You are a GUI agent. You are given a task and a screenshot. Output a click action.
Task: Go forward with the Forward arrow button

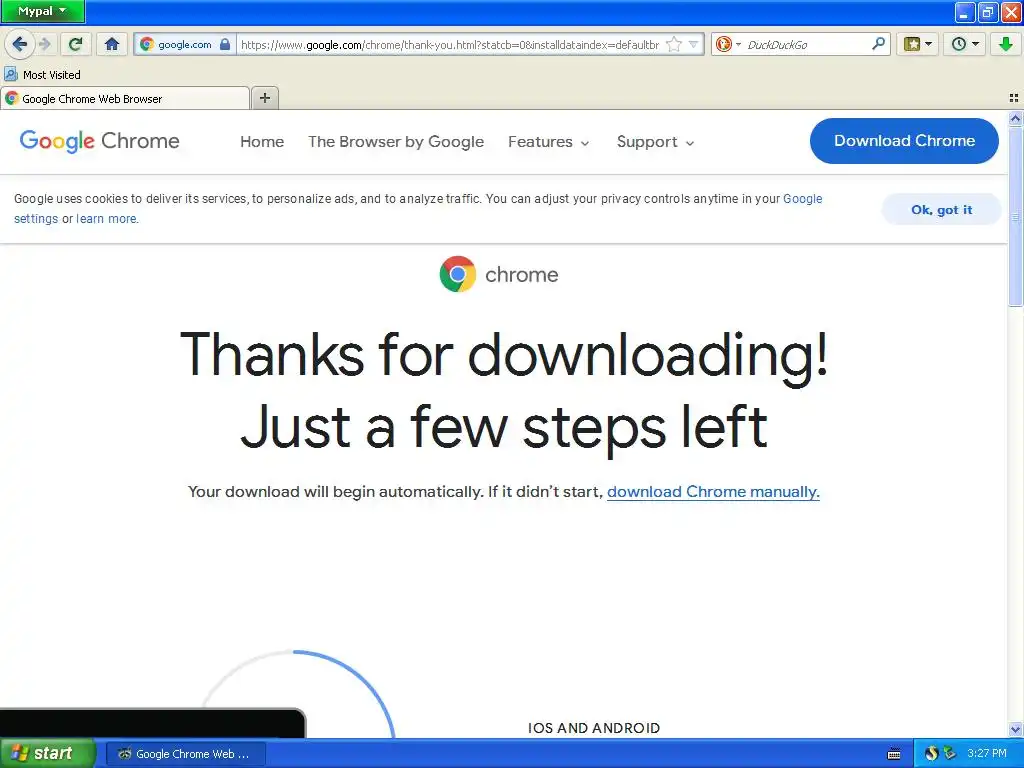pyautogui.click(x=44, y=44)
